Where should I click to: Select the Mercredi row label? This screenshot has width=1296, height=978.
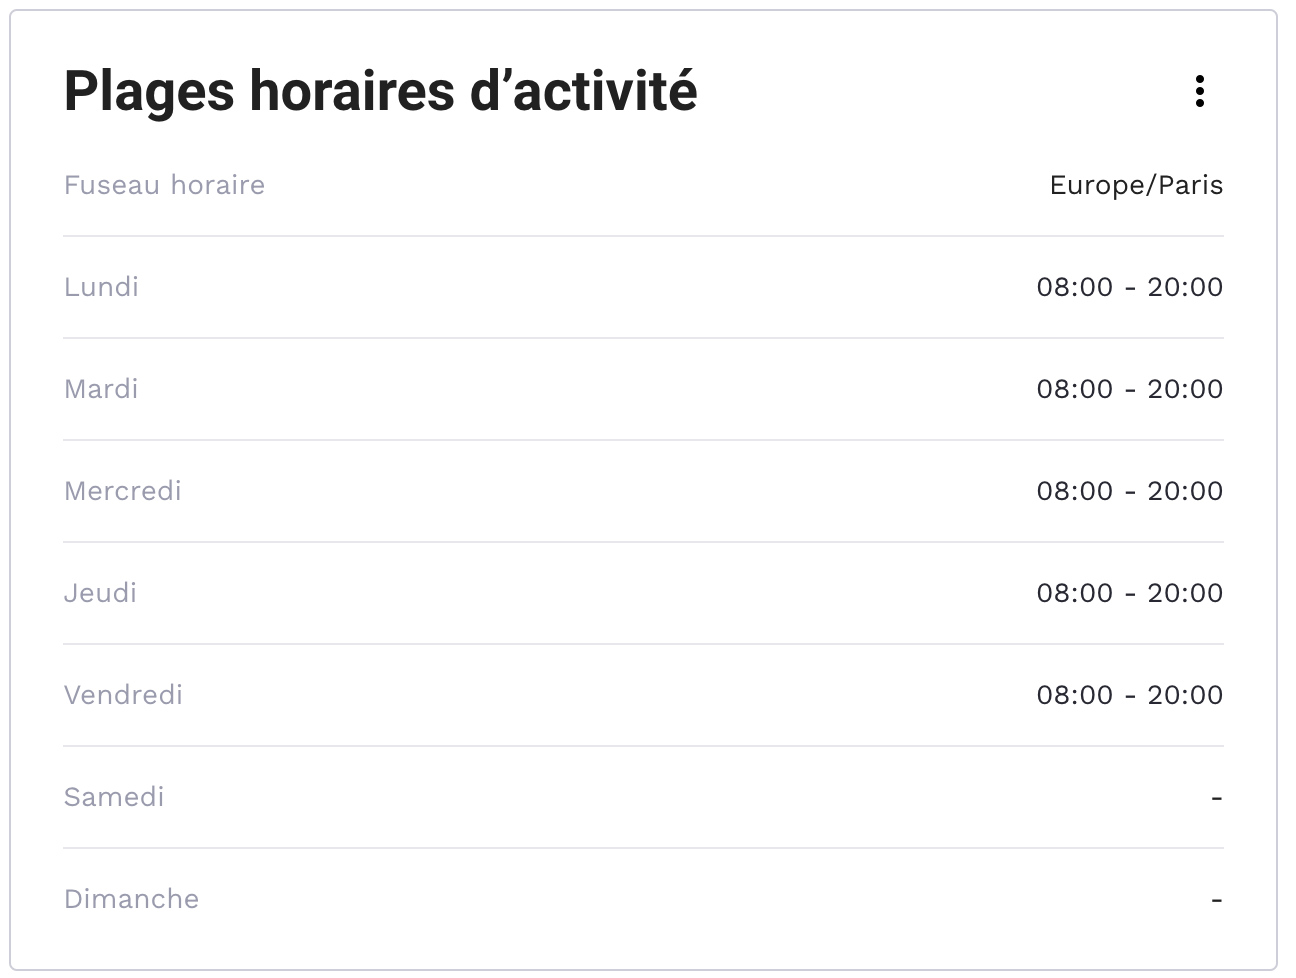tap(123, 491)
